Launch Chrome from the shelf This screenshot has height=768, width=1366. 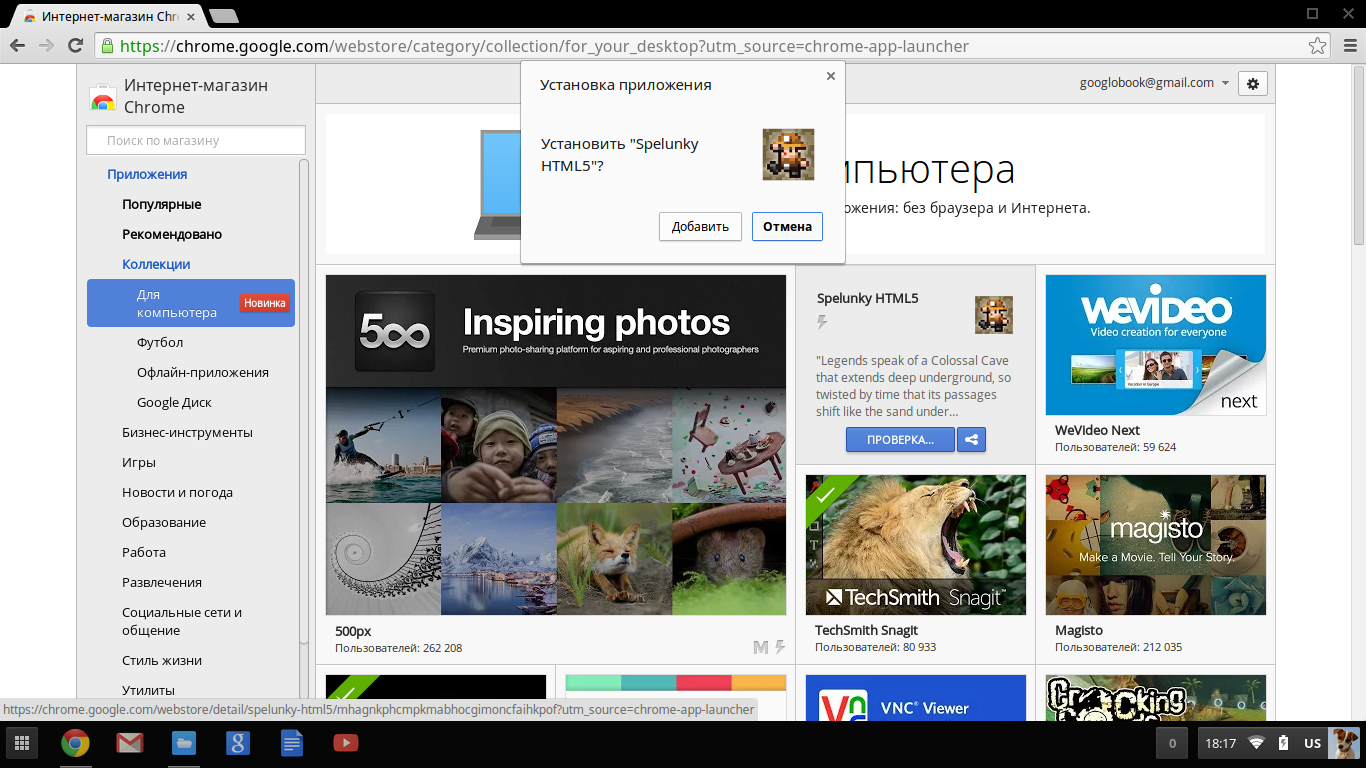coord(75,743)
